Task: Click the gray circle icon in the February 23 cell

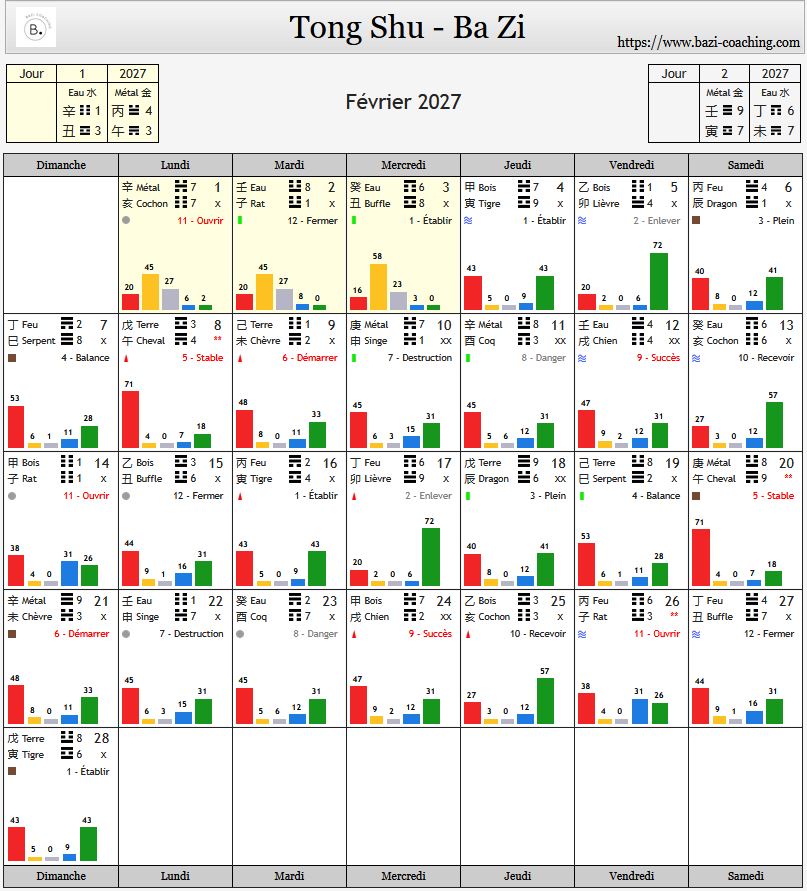Action: pyautogui.click(x=239, y=633)
